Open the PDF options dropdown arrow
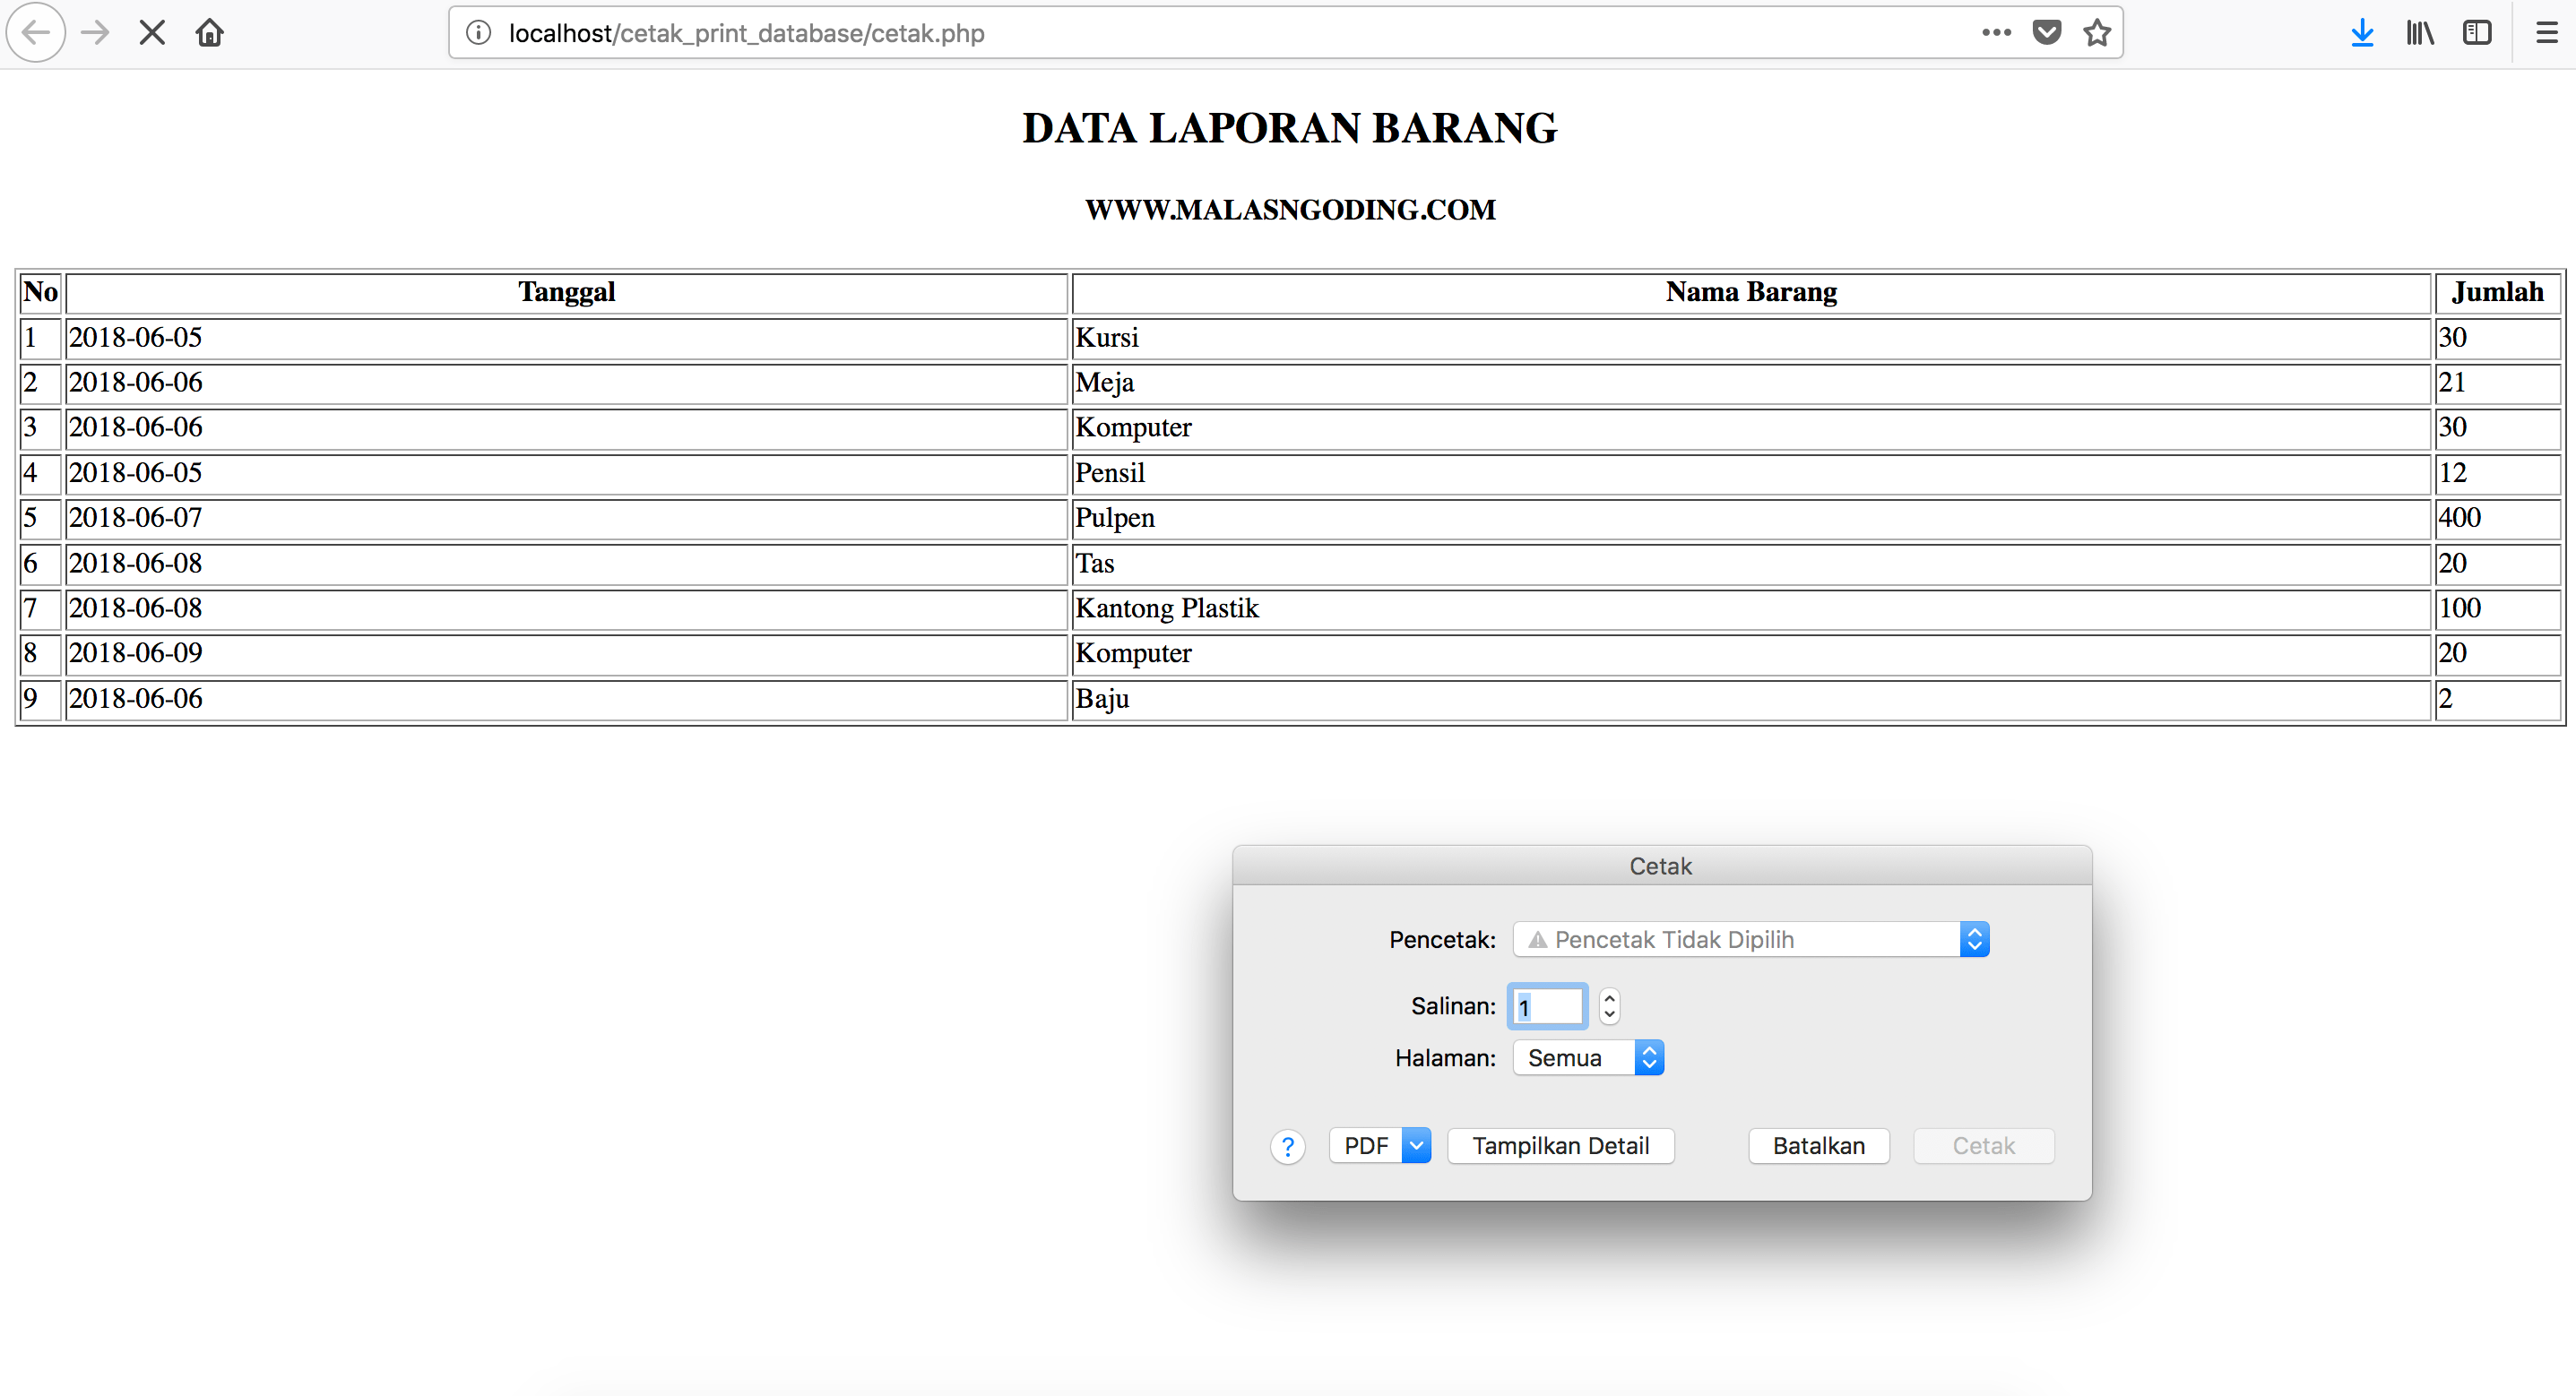 (1416, 1146)
